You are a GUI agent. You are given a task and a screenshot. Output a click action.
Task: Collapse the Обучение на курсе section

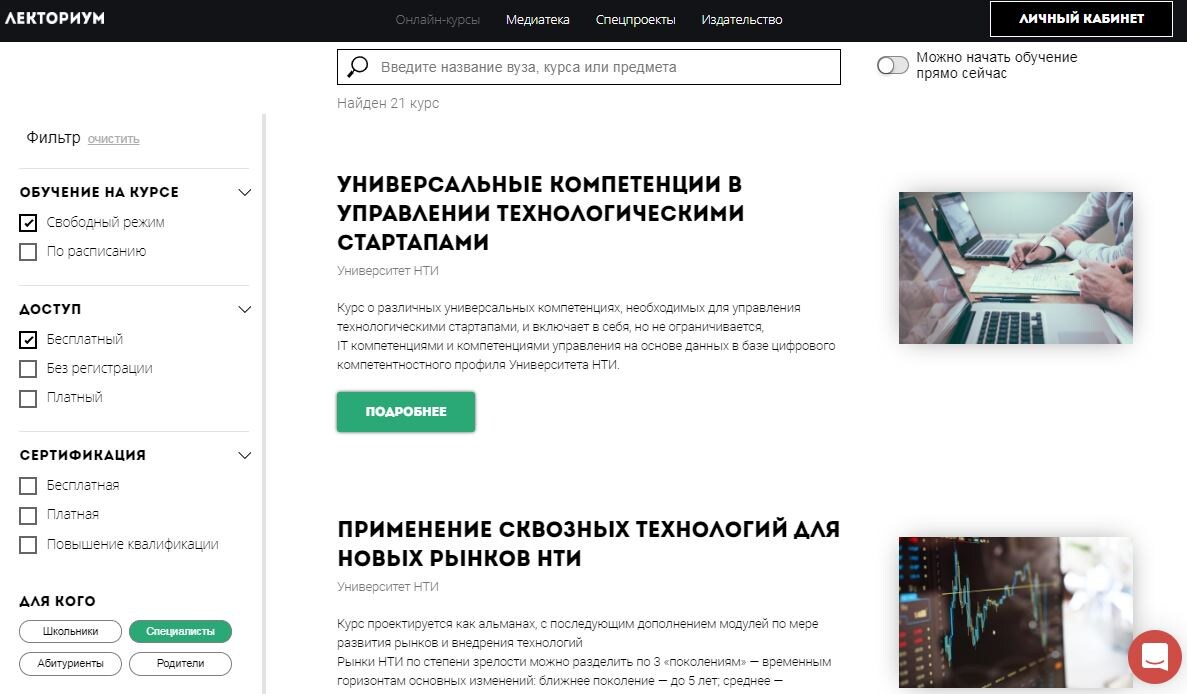click(x=245, y=192)
